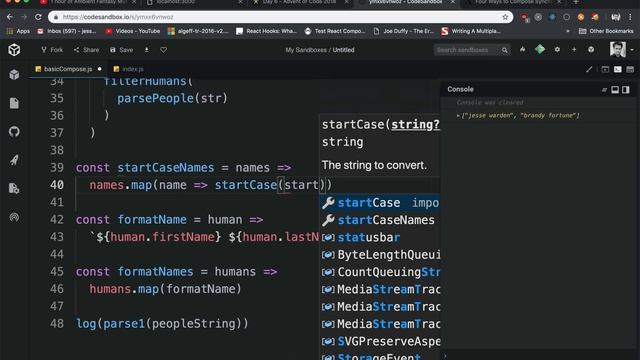The image size is (640, 360).
Task: Open the localhost:3000 browser tab
Action: [194, 2]
